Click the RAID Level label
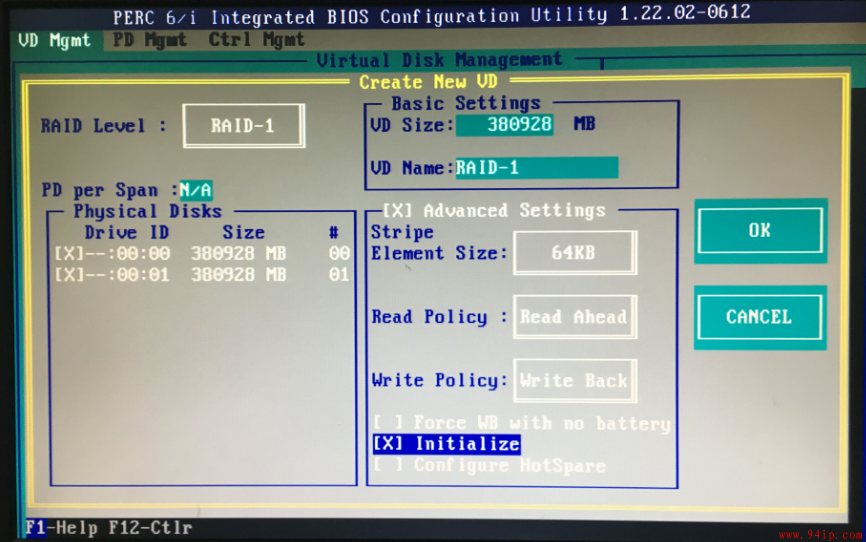 click(93, 126)
